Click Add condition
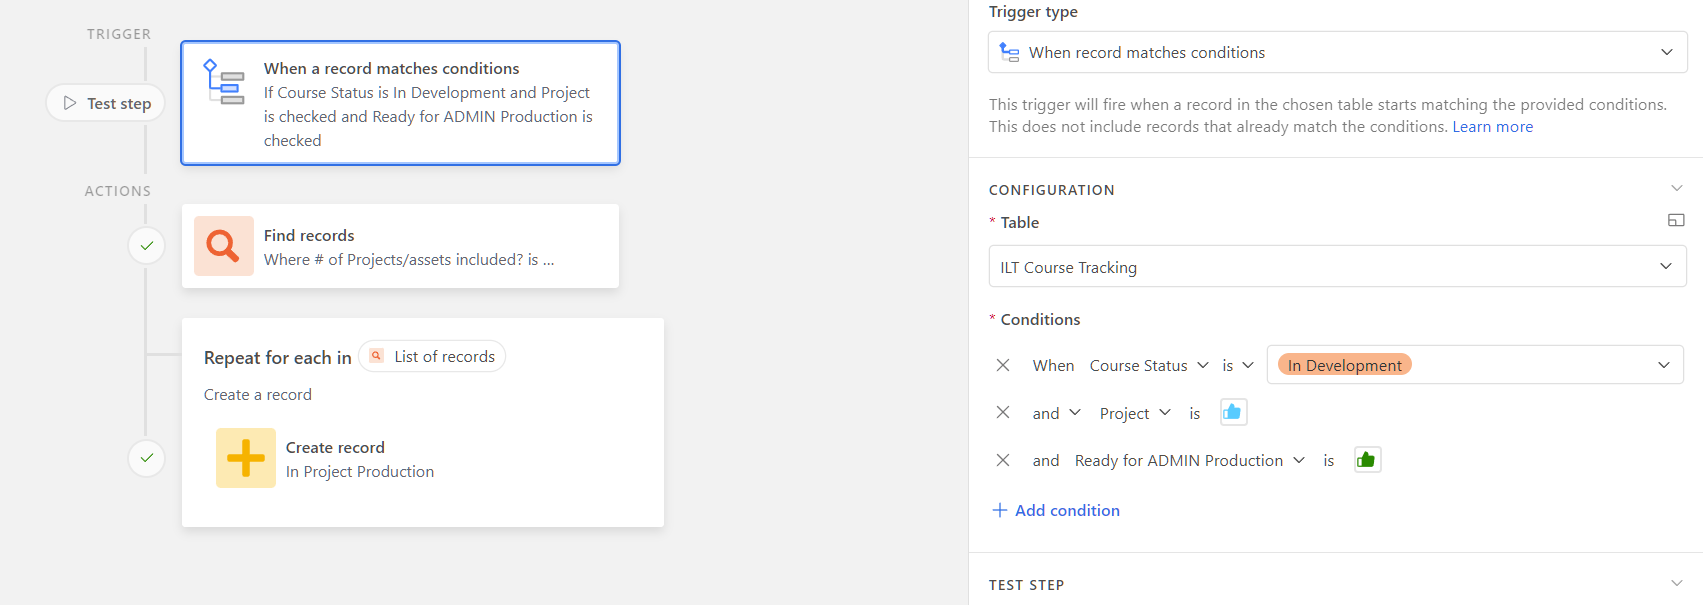This screenshot has height=605, width=1703. [x=1056, y=510]
